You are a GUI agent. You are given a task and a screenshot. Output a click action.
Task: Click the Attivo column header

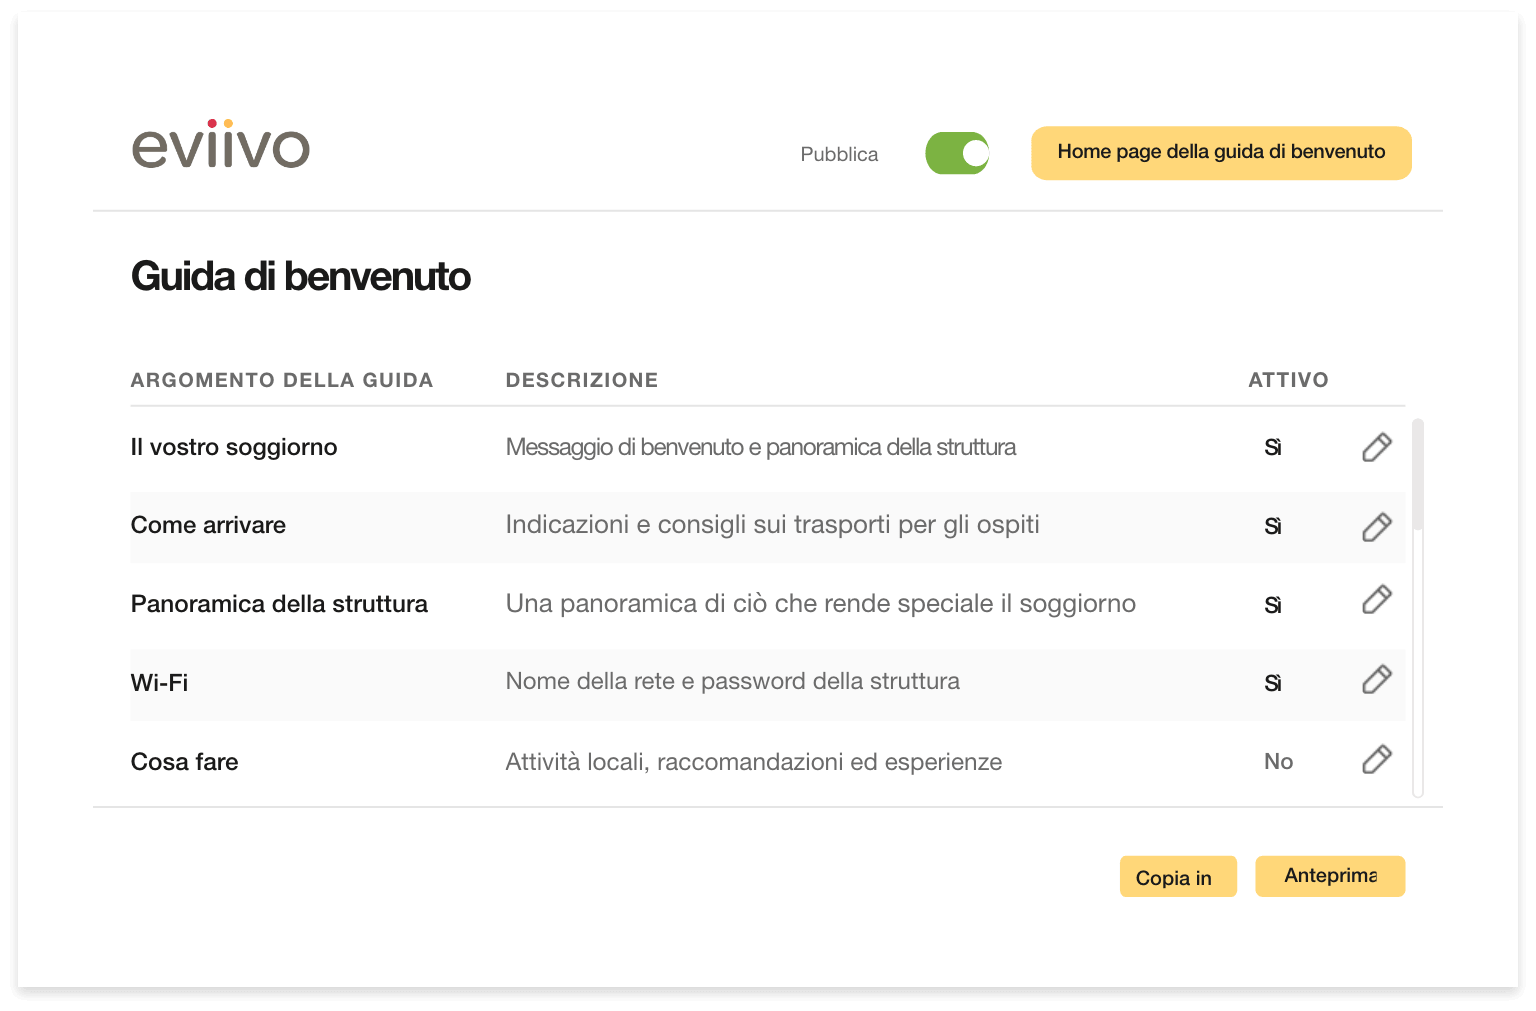[x=1288, y=380]
